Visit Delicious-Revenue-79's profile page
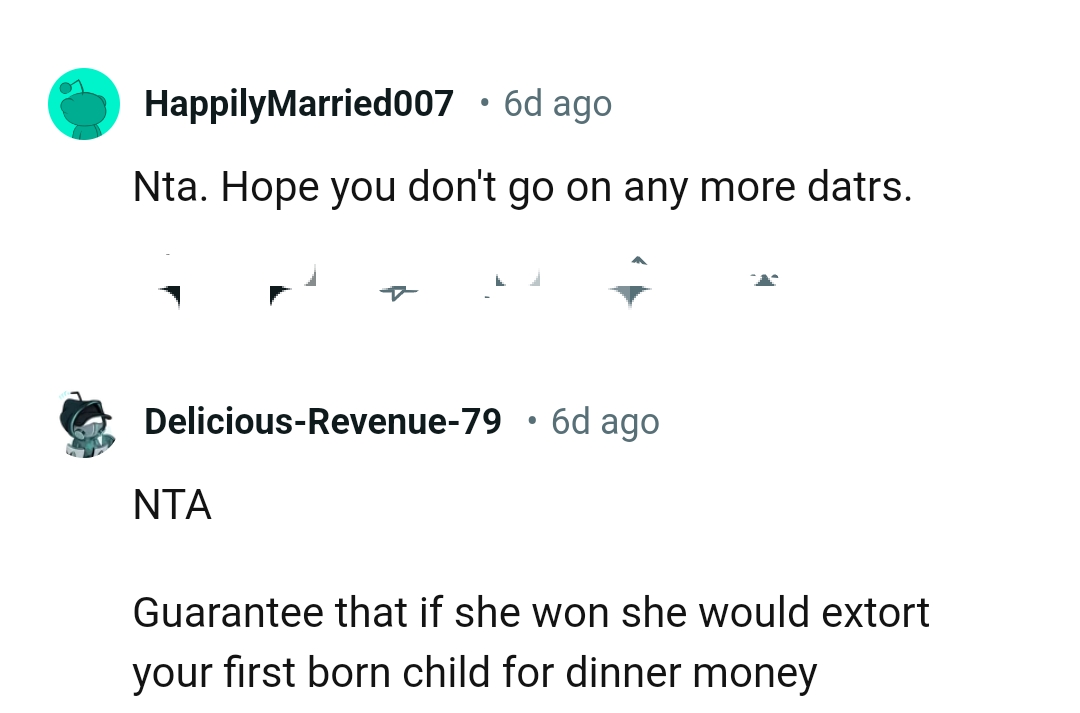Image resolution: width=1080 pixels, height=713 pixels. 322,421
